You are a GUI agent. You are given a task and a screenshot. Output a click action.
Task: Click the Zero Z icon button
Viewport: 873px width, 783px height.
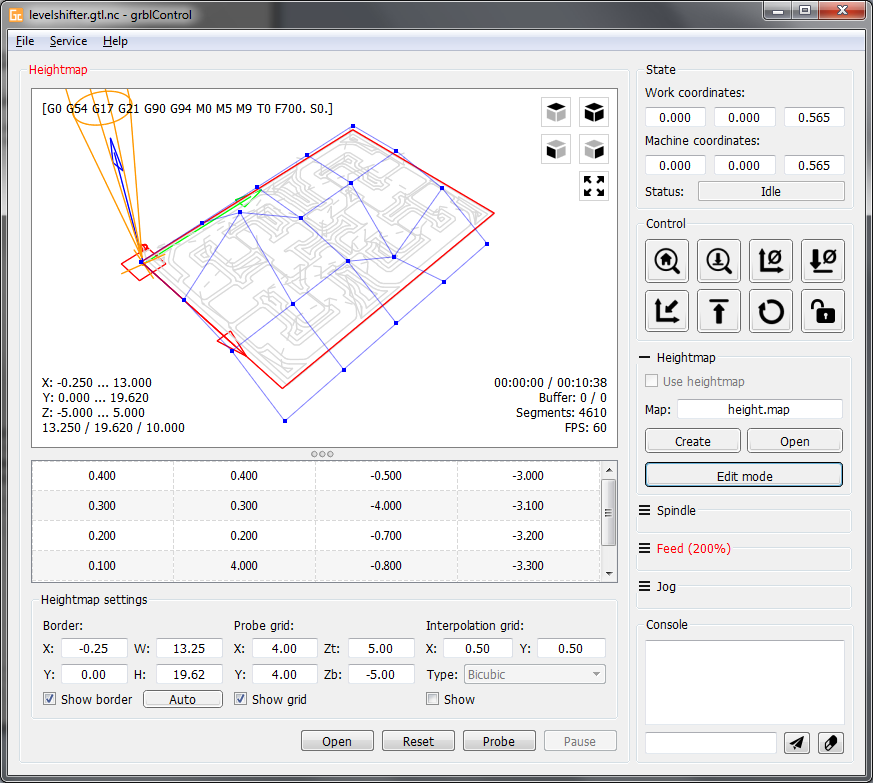822,261
